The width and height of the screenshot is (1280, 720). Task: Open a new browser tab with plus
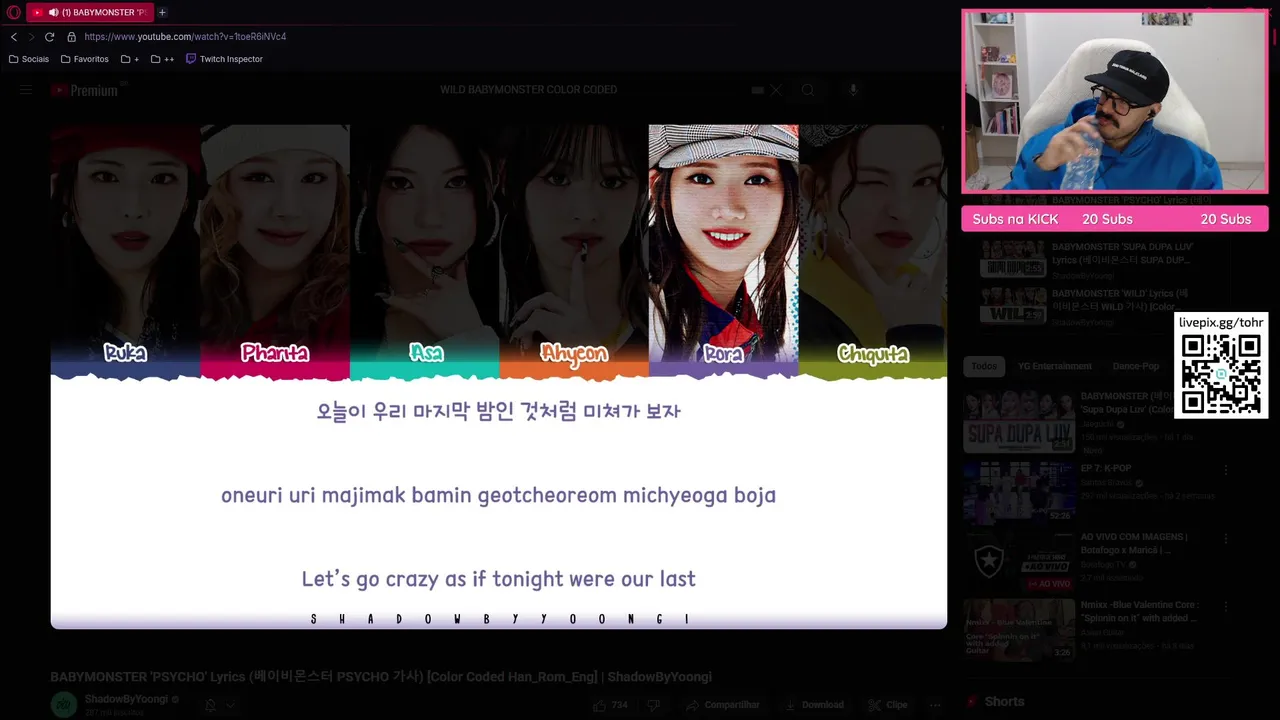[x=162, y=12]
